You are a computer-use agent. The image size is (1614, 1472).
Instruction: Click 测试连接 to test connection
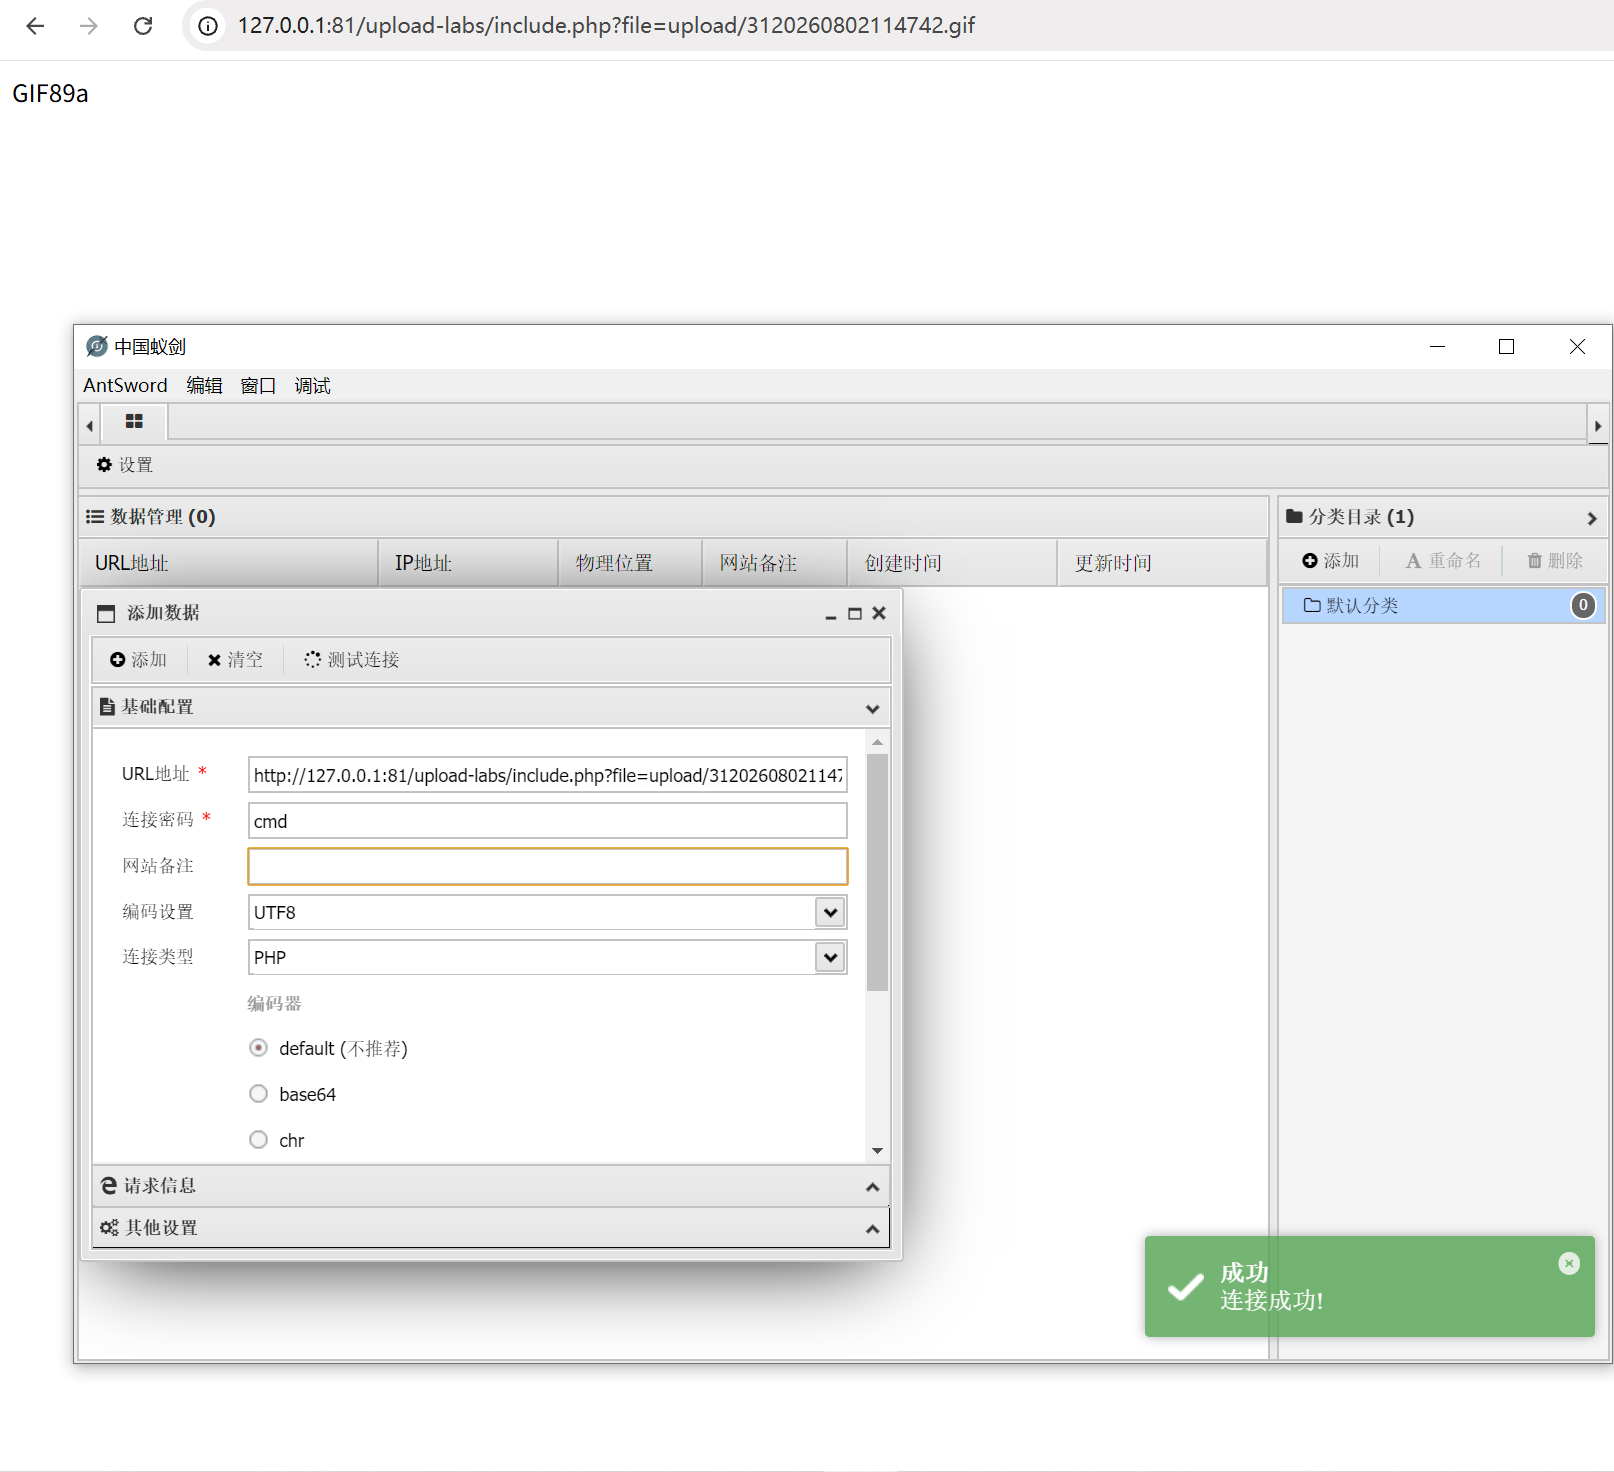[352, 660]
